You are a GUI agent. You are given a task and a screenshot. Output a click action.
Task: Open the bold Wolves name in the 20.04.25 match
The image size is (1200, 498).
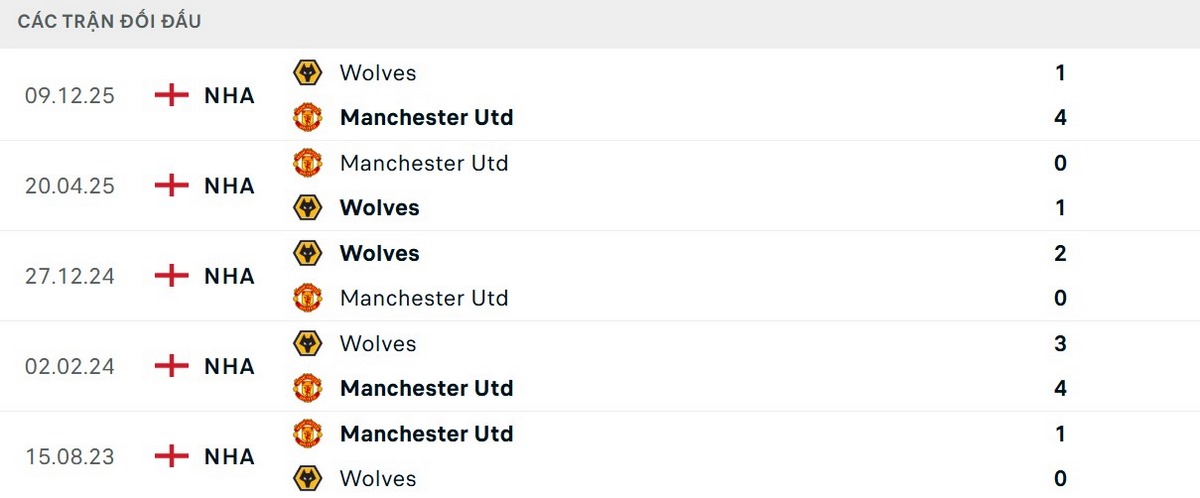click(x=379, y=208)
